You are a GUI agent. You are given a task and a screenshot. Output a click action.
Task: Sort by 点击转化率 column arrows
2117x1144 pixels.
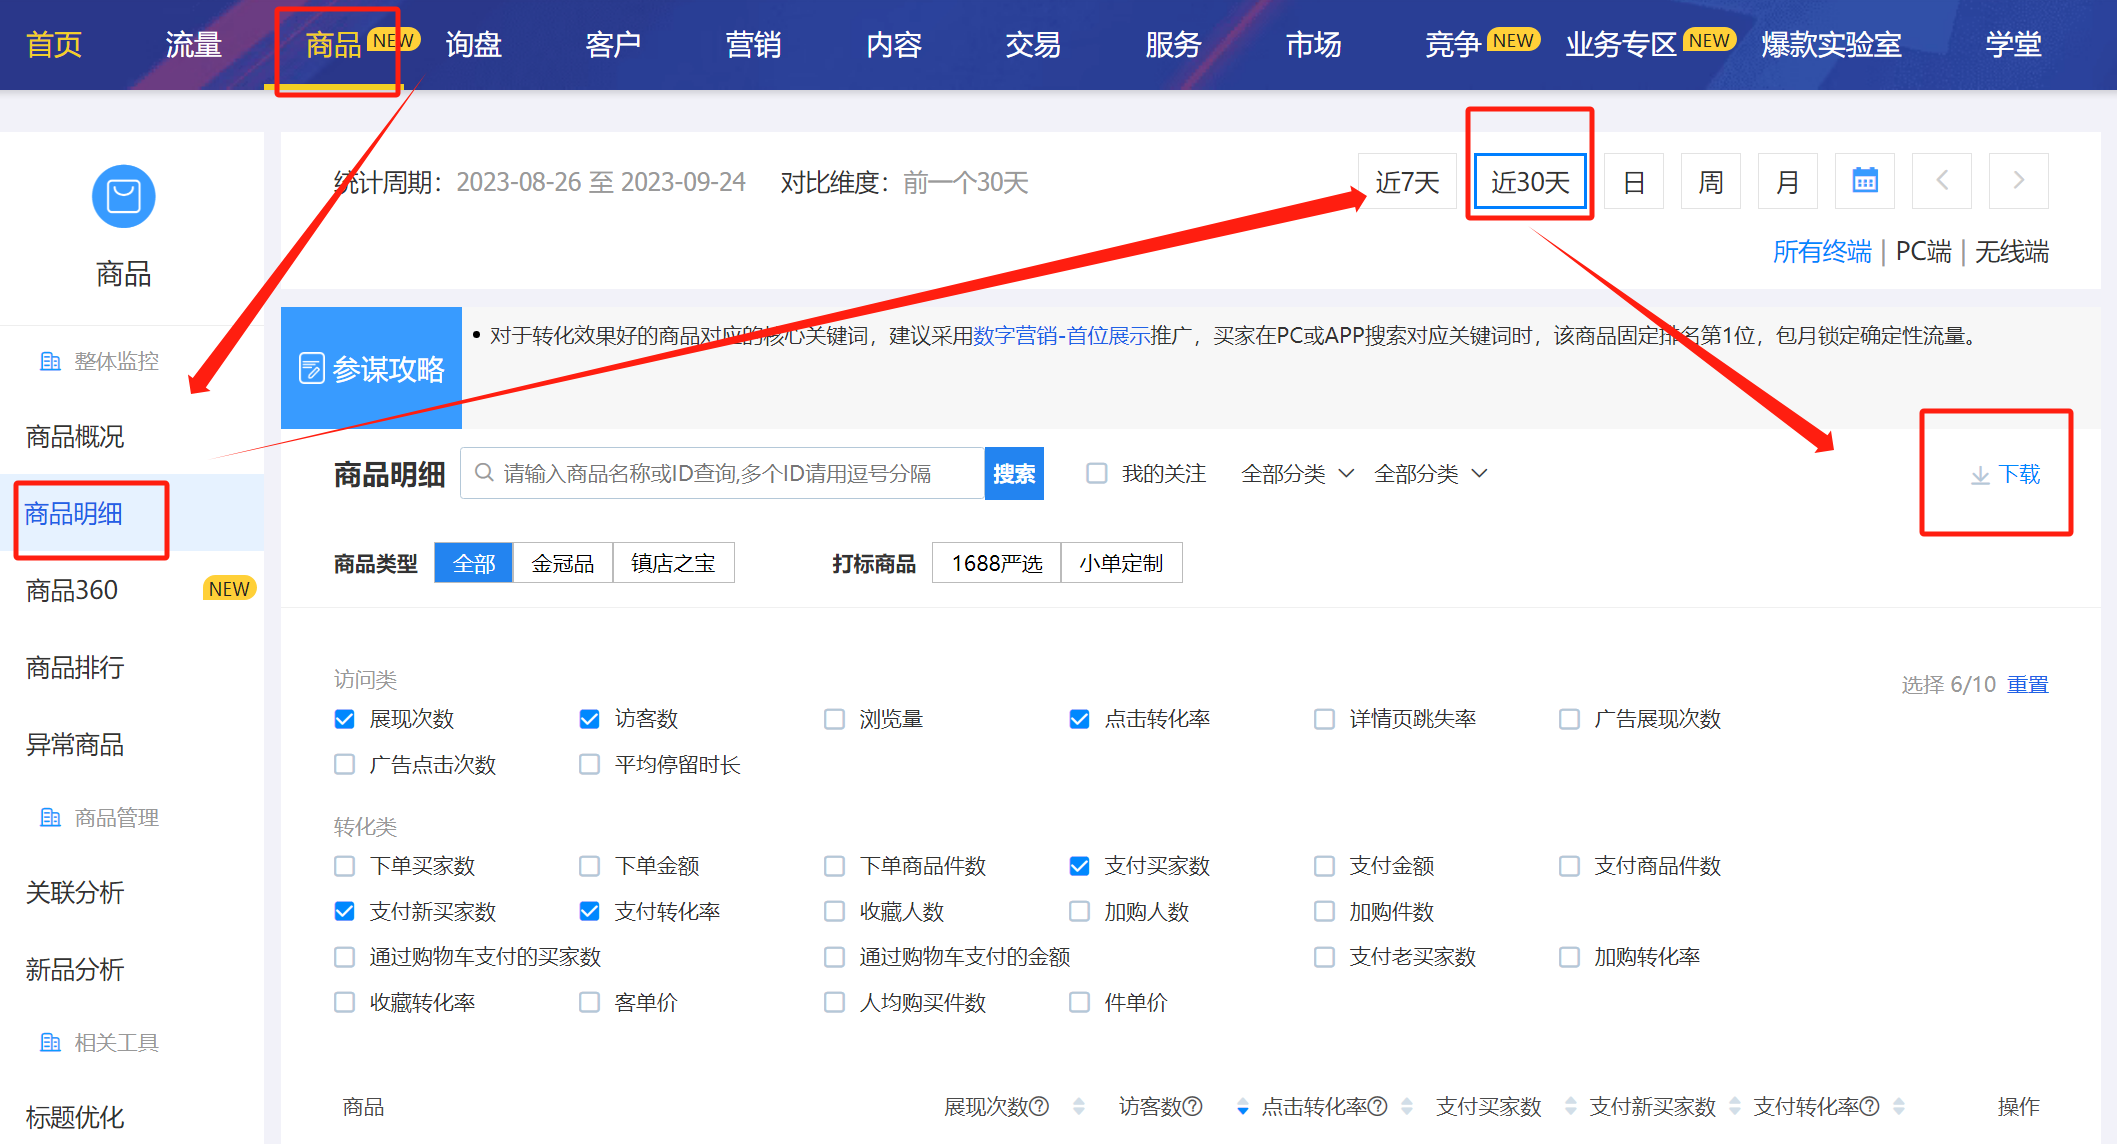click(1406, 1106)
